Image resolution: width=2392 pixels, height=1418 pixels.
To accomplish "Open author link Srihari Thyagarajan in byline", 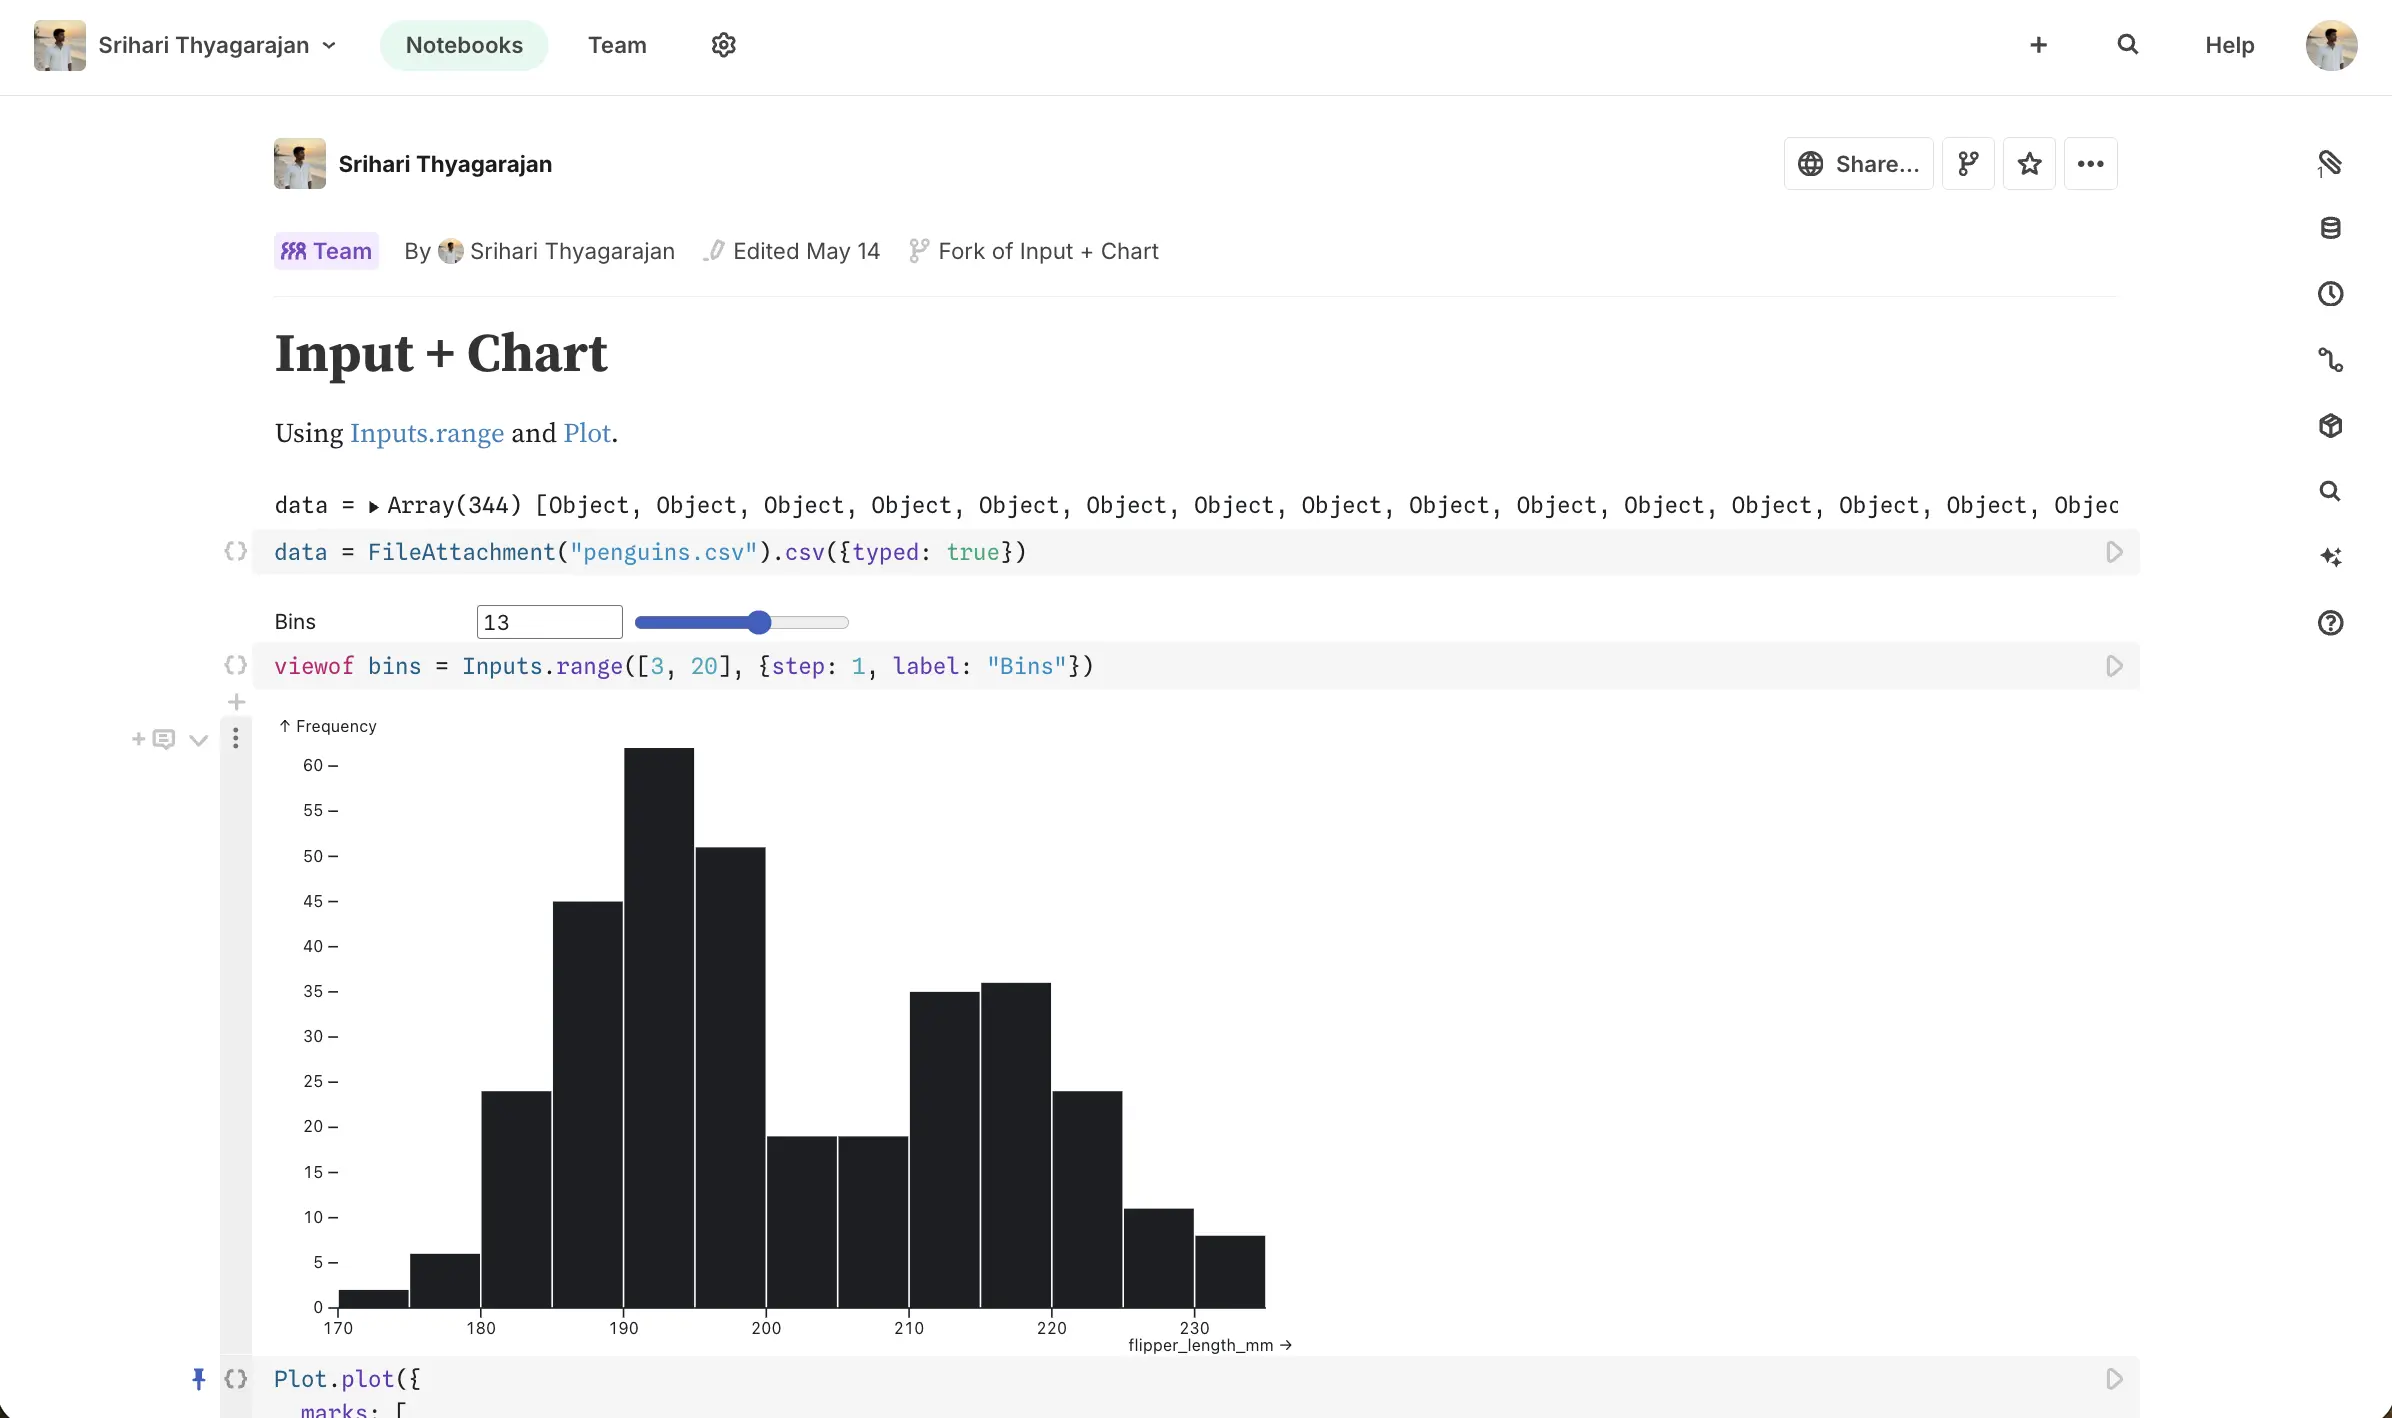I will [572, 251].
